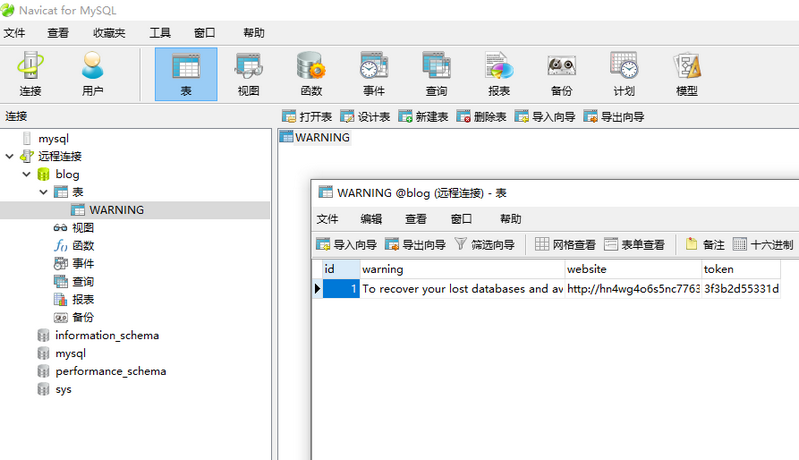Click the 备份 (Backup) toolbar icon
The image size is (799, 460).
tap(562, 74)
